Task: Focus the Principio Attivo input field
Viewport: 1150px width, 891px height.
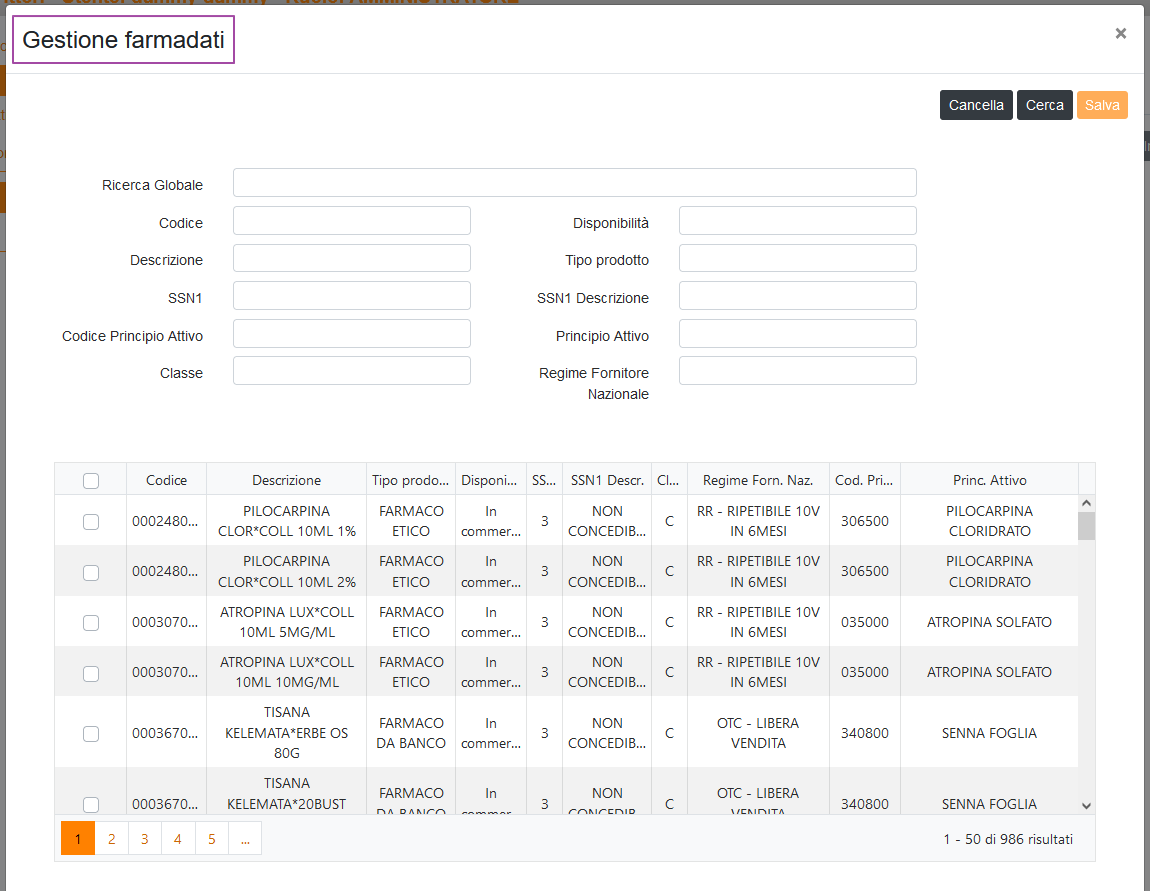Action: click(797, 334)
